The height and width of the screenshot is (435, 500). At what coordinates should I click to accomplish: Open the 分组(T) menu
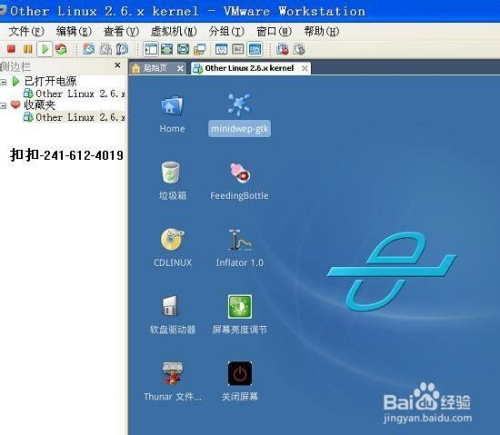pos(226,32)
